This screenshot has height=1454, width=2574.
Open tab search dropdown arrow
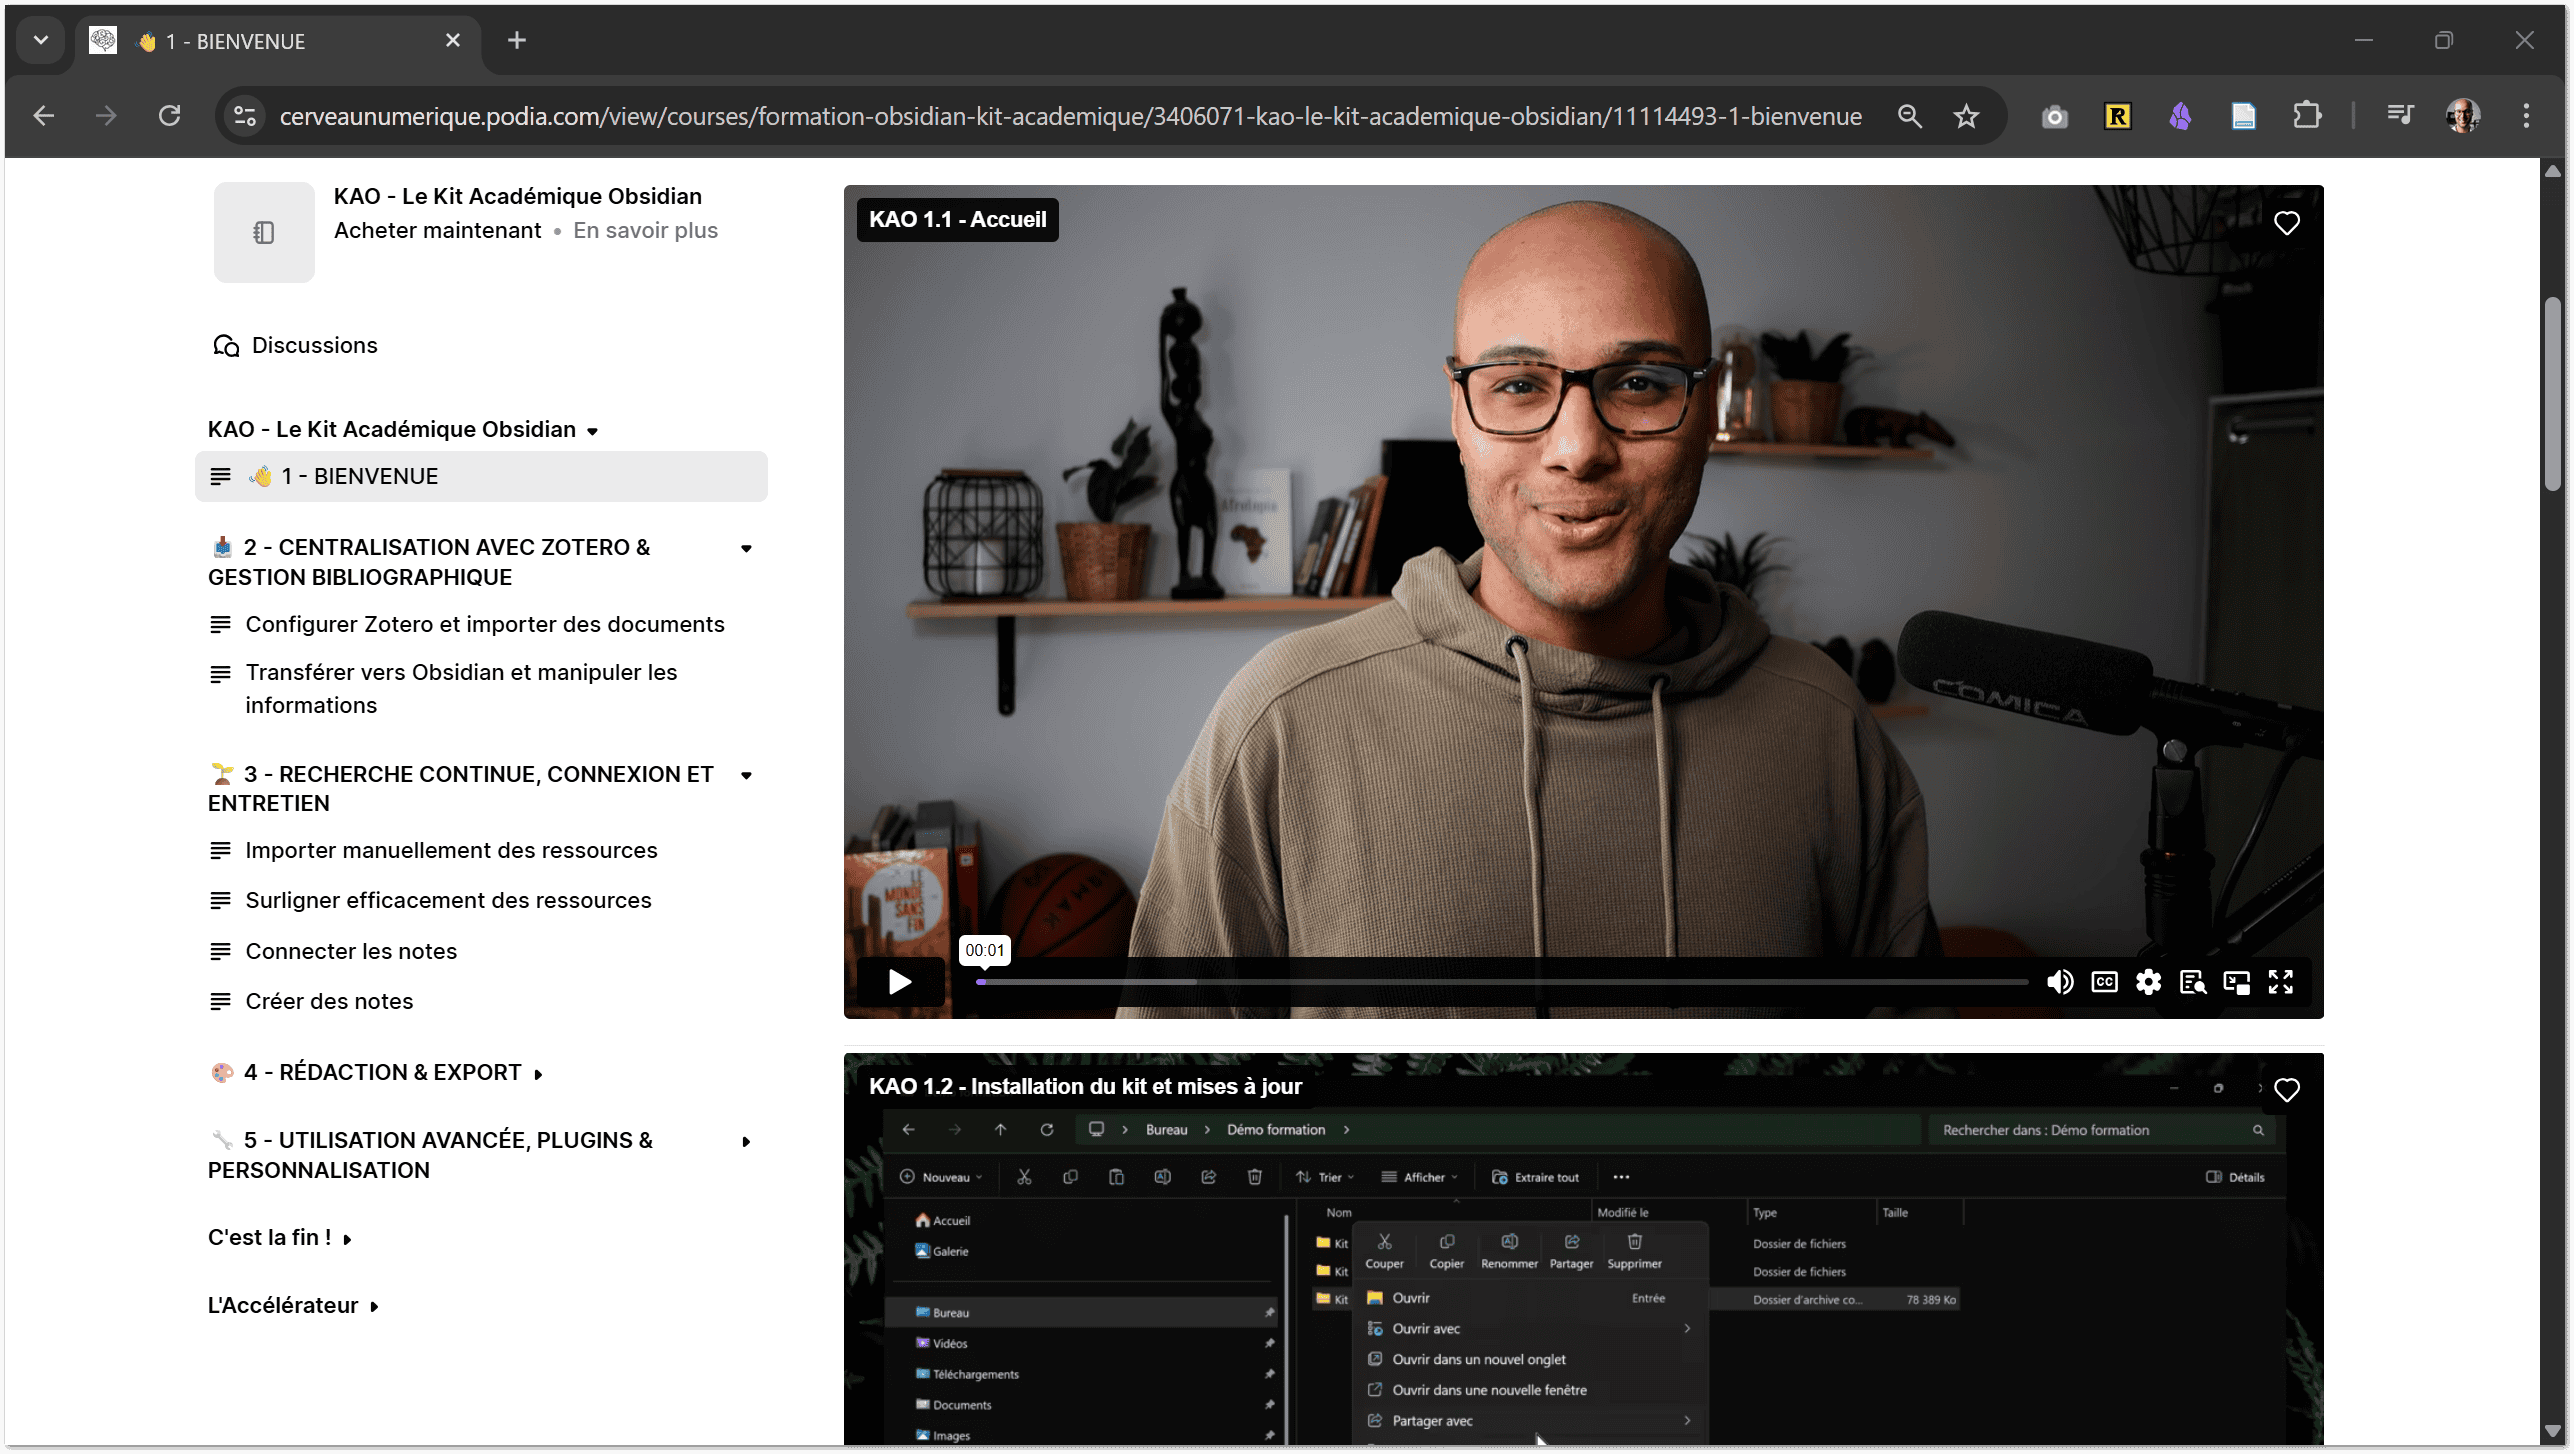click(x=41, y=41)
